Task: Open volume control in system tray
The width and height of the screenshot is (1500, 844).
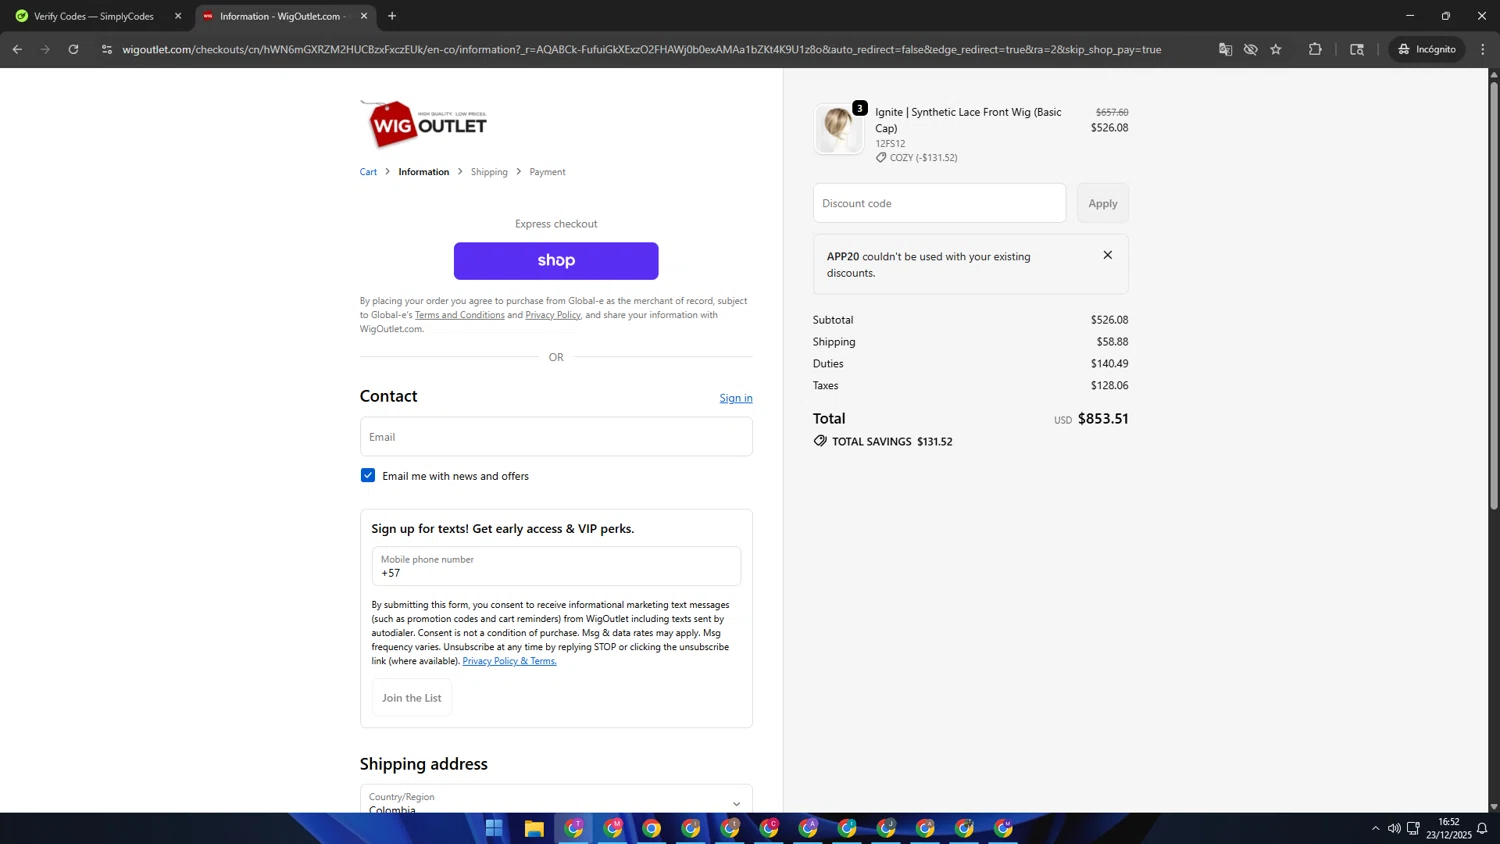Action: pyautogui.click(x=1394, y=828)
